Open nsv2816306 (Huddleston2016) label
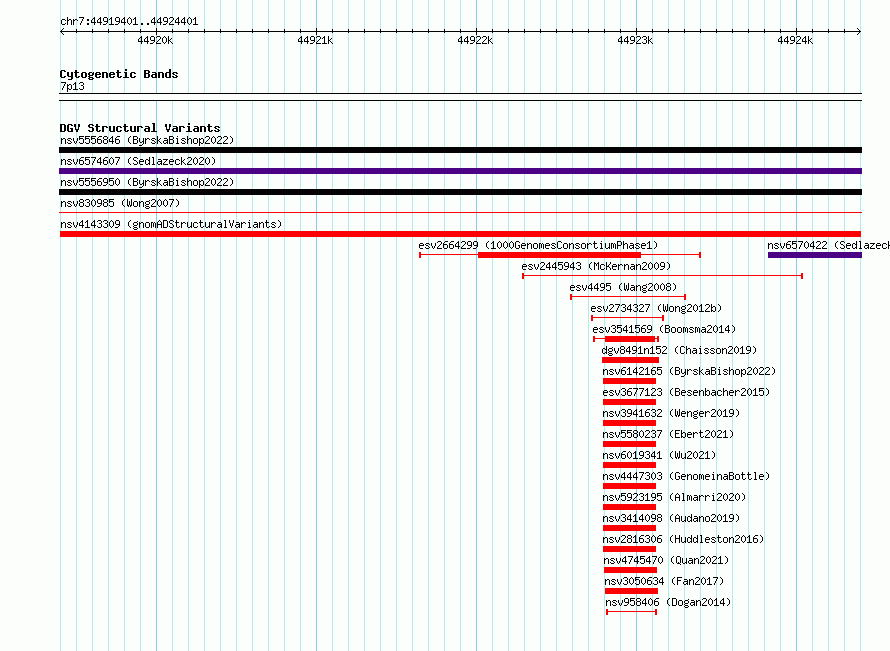Viewport: 890px width, 651px height. (683, 539)
